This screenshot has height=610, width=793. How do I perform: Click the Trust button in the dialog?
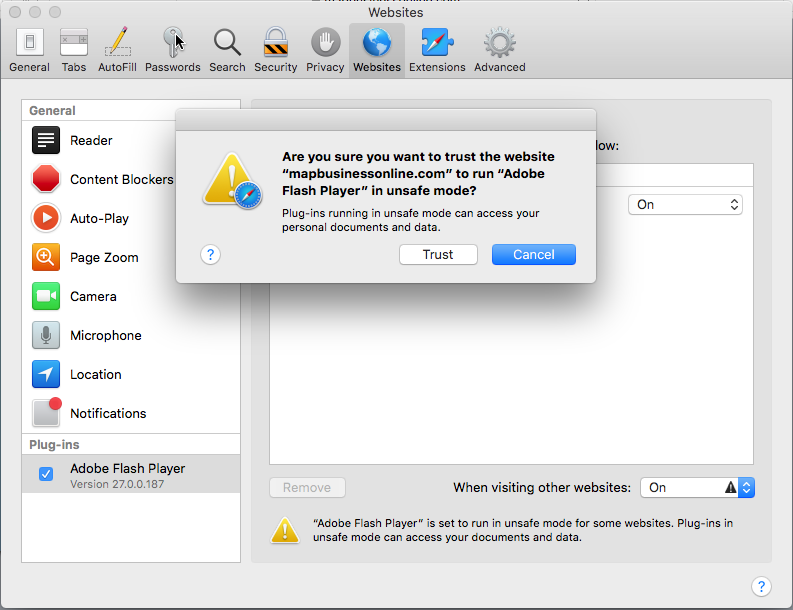coord(438,254)
